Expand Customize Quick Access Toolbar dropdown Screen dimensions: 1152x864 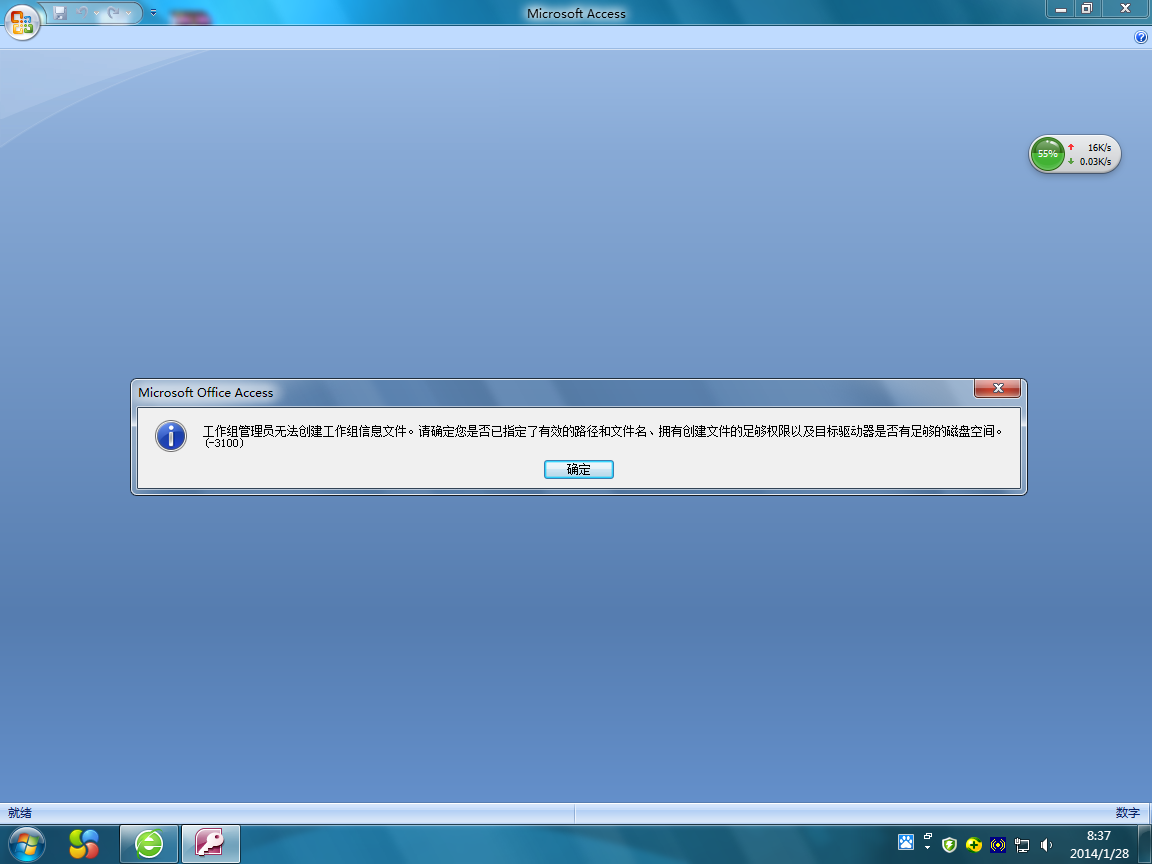(x=154, y=12)
